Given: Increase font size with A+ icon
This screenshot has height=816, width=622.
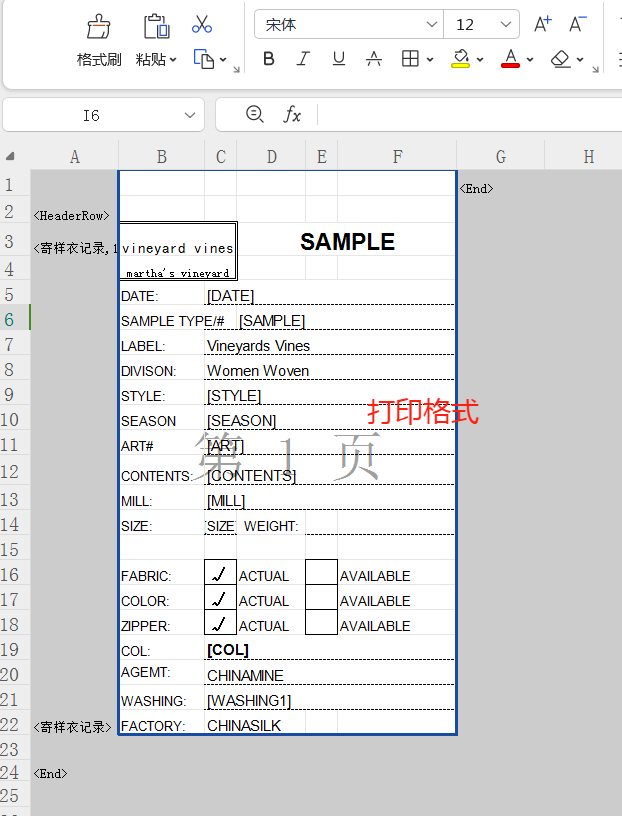Looking at the screenshot, I should point(543,24).
